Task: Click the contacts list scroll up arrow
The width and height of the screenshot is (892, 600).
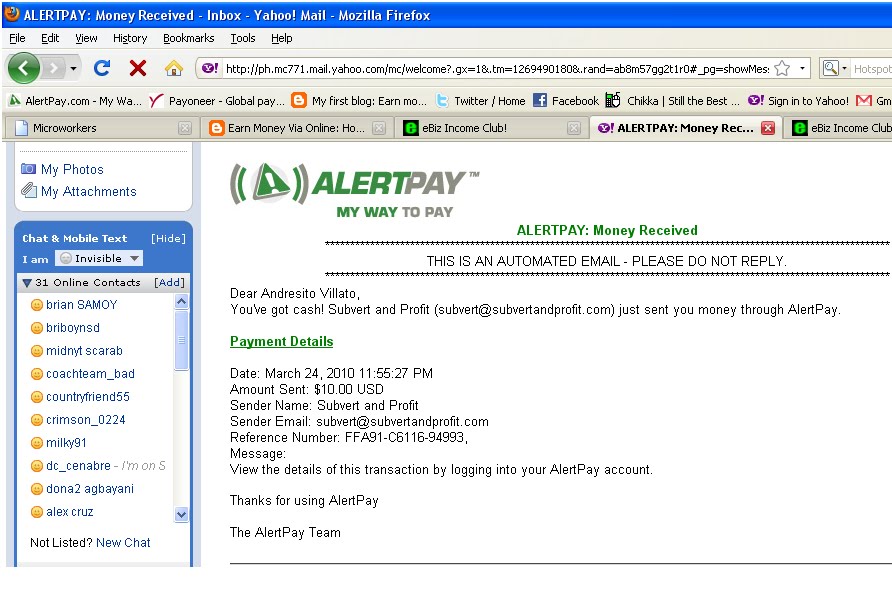Action: click(181, 301)
